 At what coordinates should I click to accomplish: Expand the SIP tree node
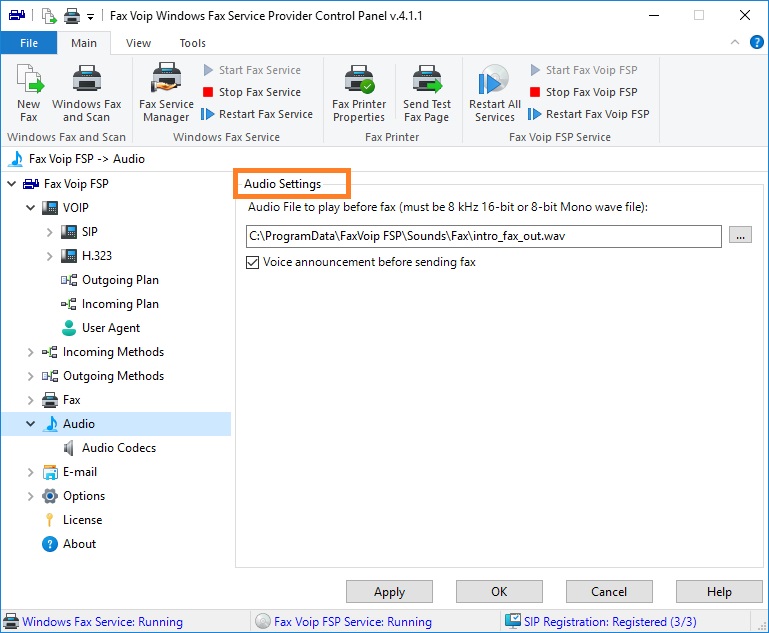tap(49, 232)
